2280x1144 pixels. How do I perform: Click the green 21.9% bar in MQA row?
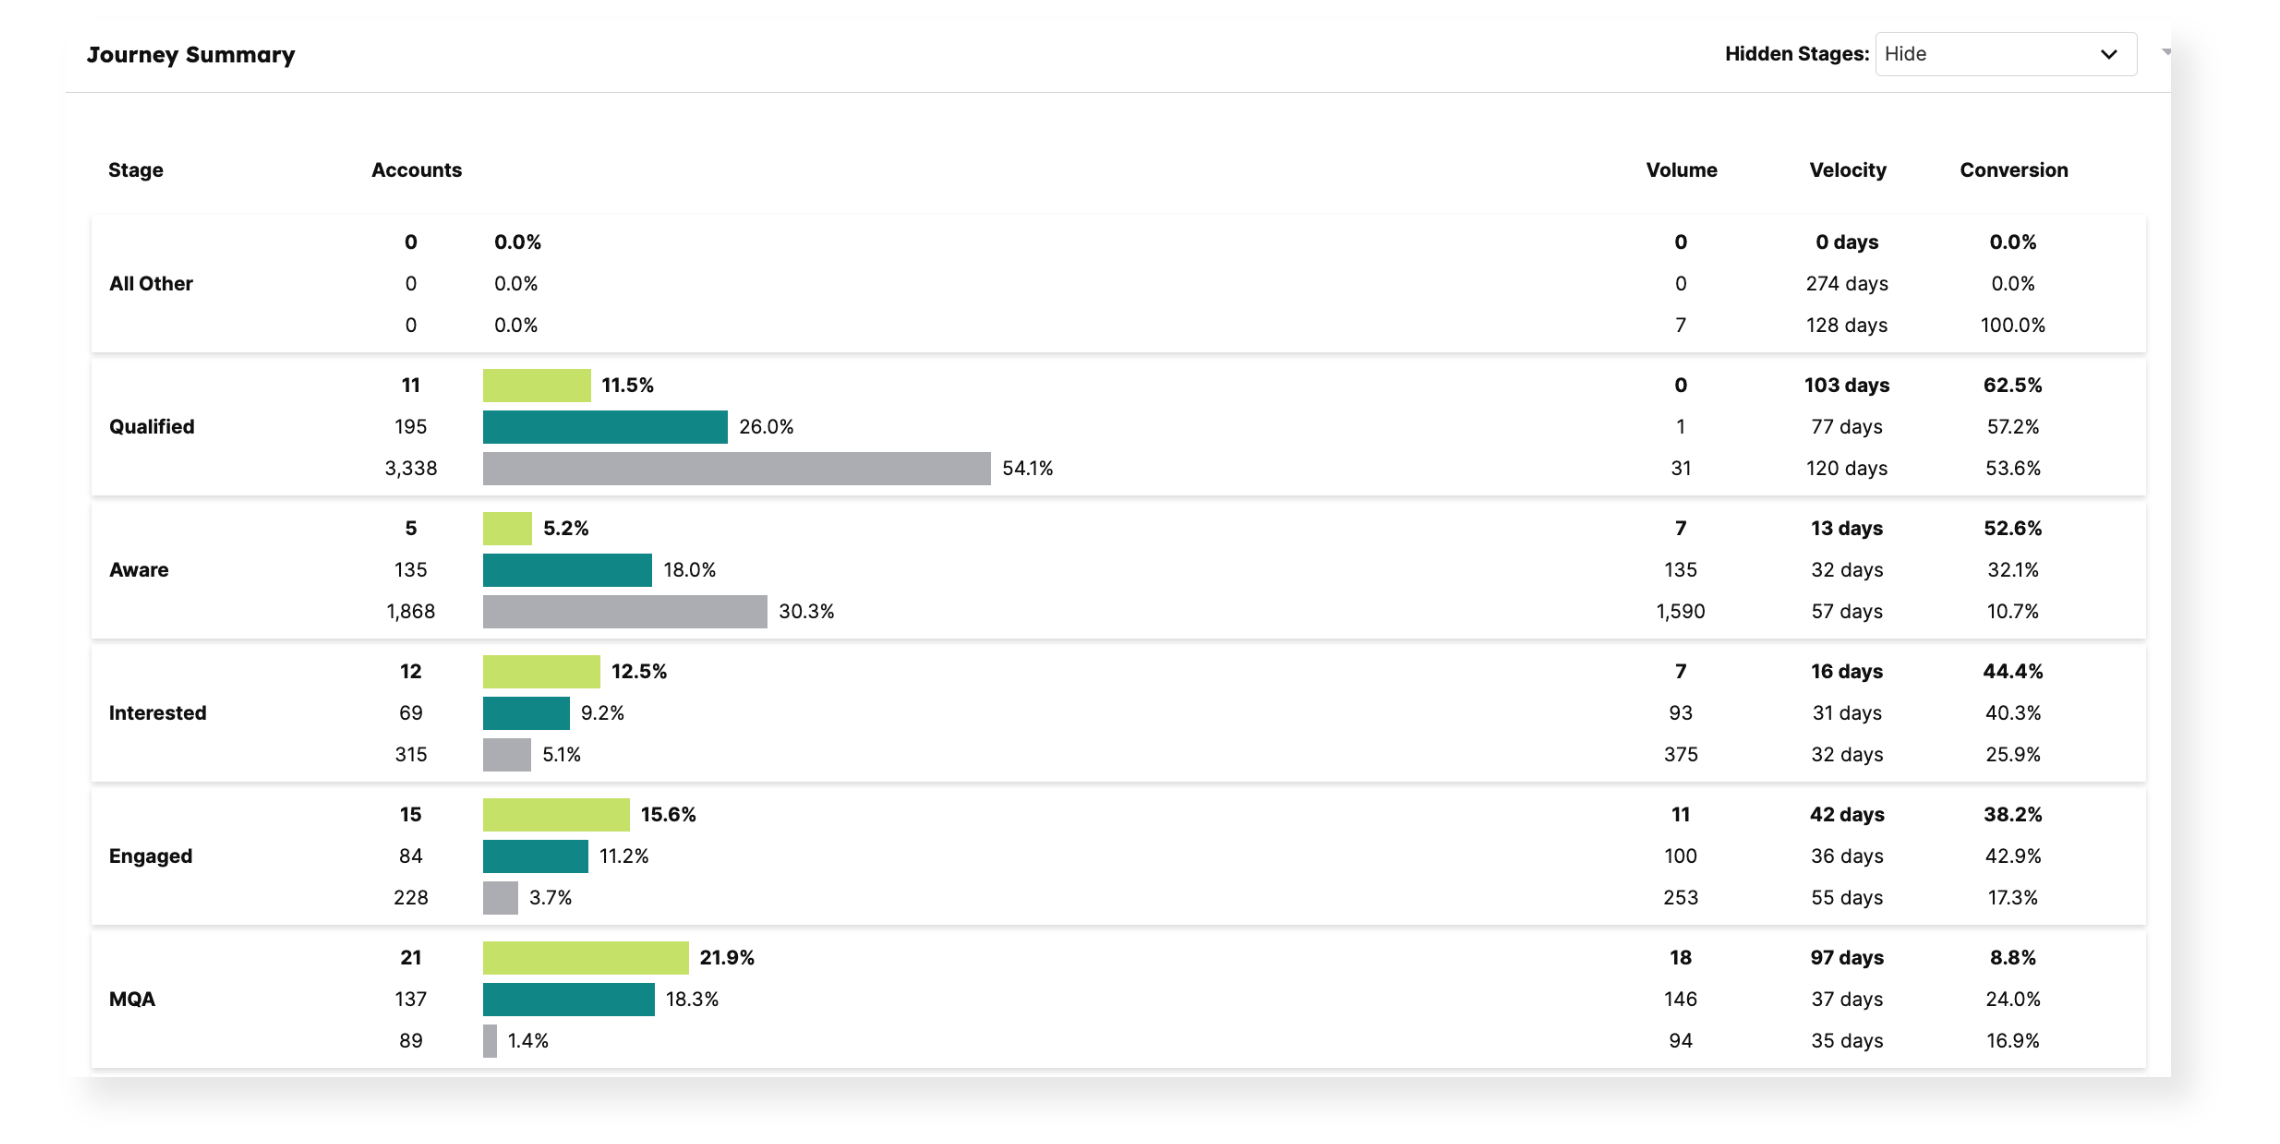point(585,957)
